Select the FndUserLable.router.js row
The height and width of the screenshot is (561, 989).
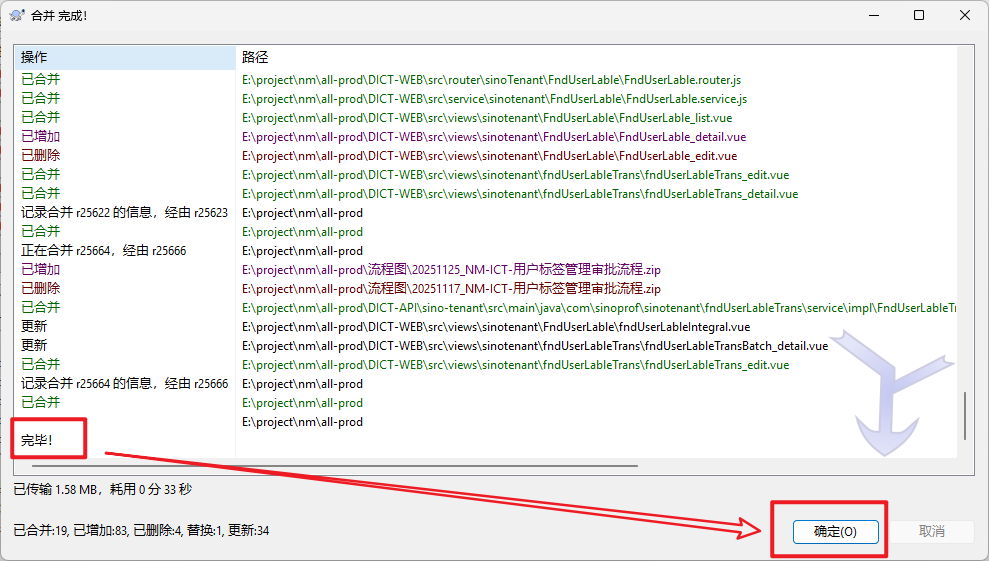(491, 80)
